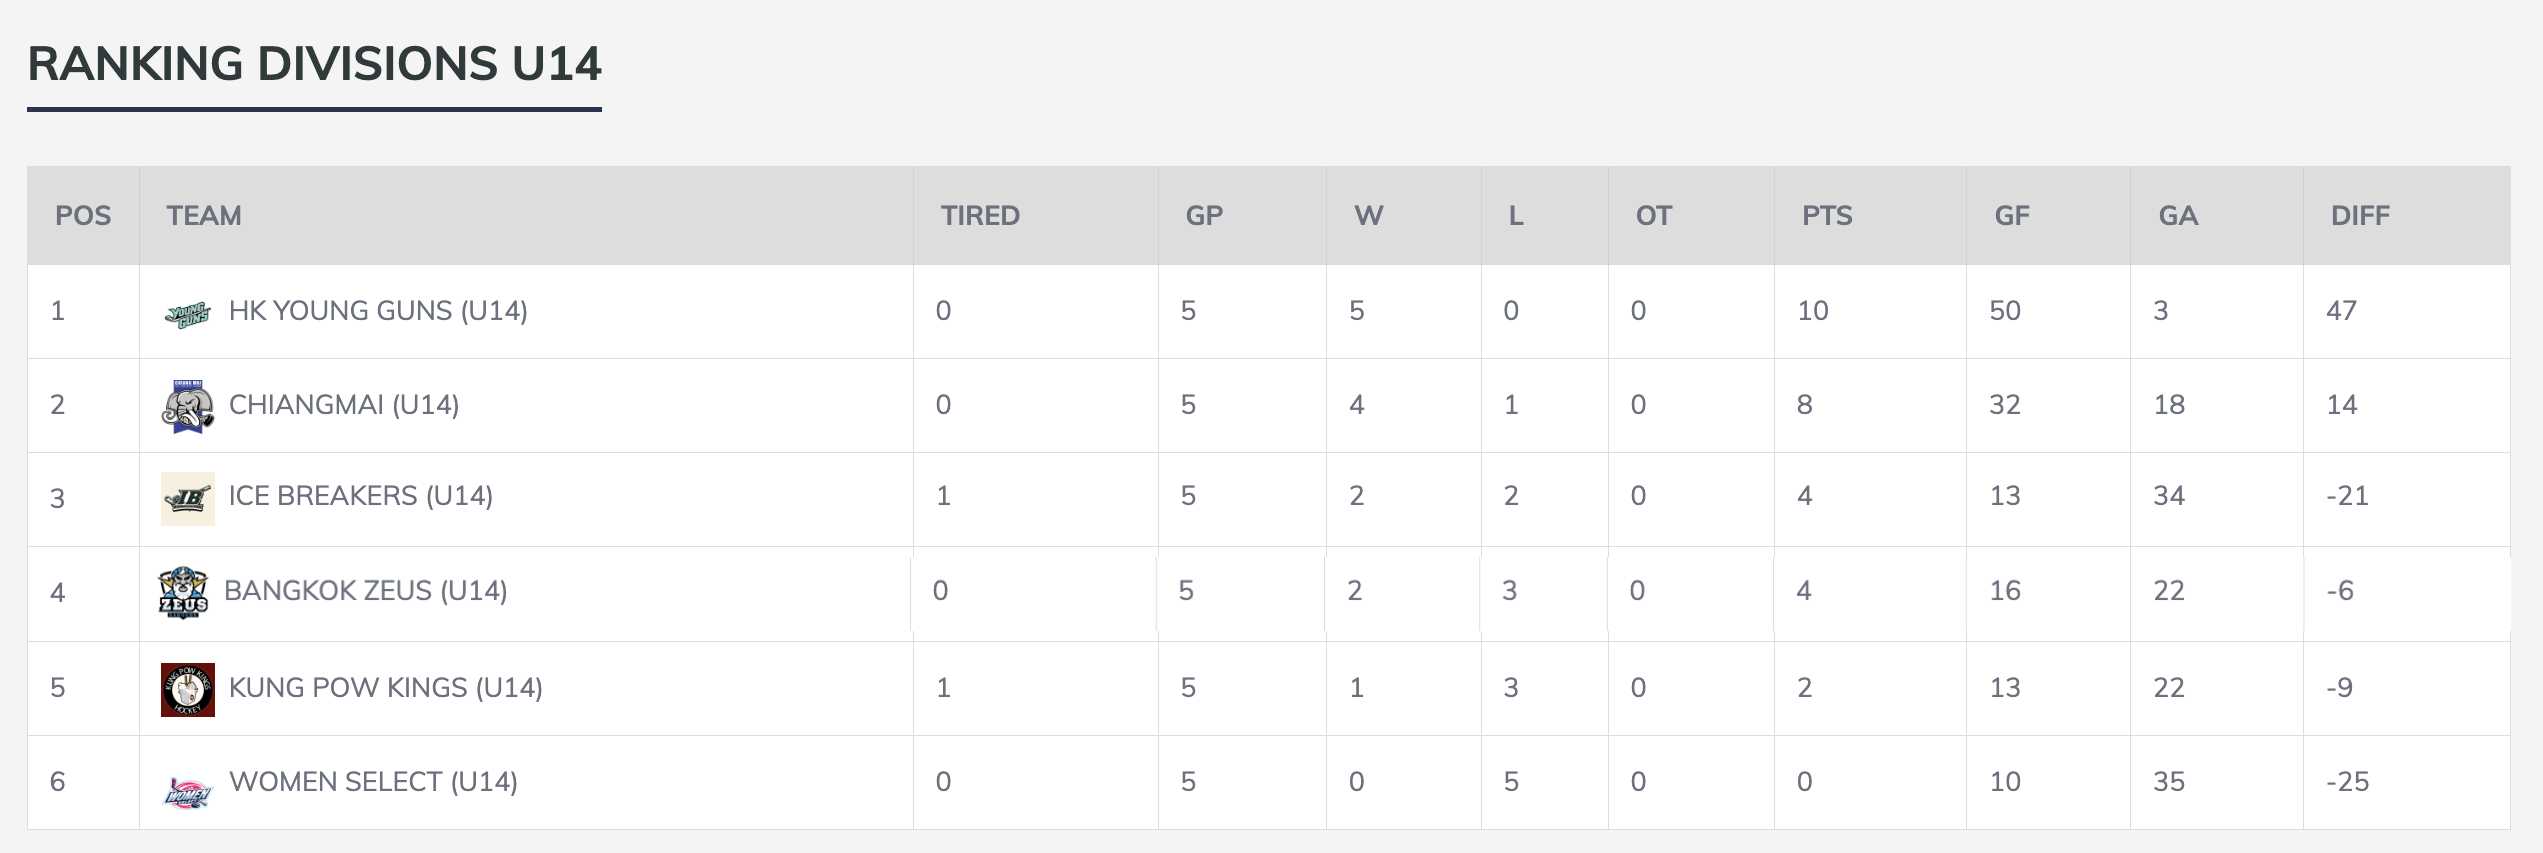Click the Ice Breakers team logo
The width and height of the screenshot is (2543, 853).
pos(187,498)
